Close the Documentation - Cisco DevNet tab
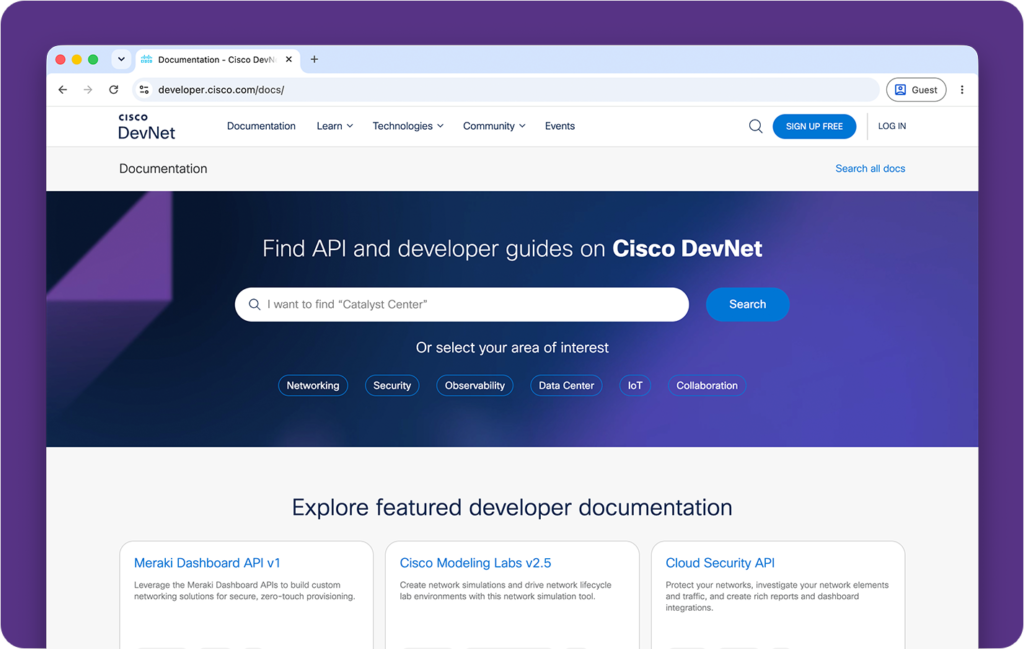Viewport: 1024px width, 649px height. [x=289, y=59]
